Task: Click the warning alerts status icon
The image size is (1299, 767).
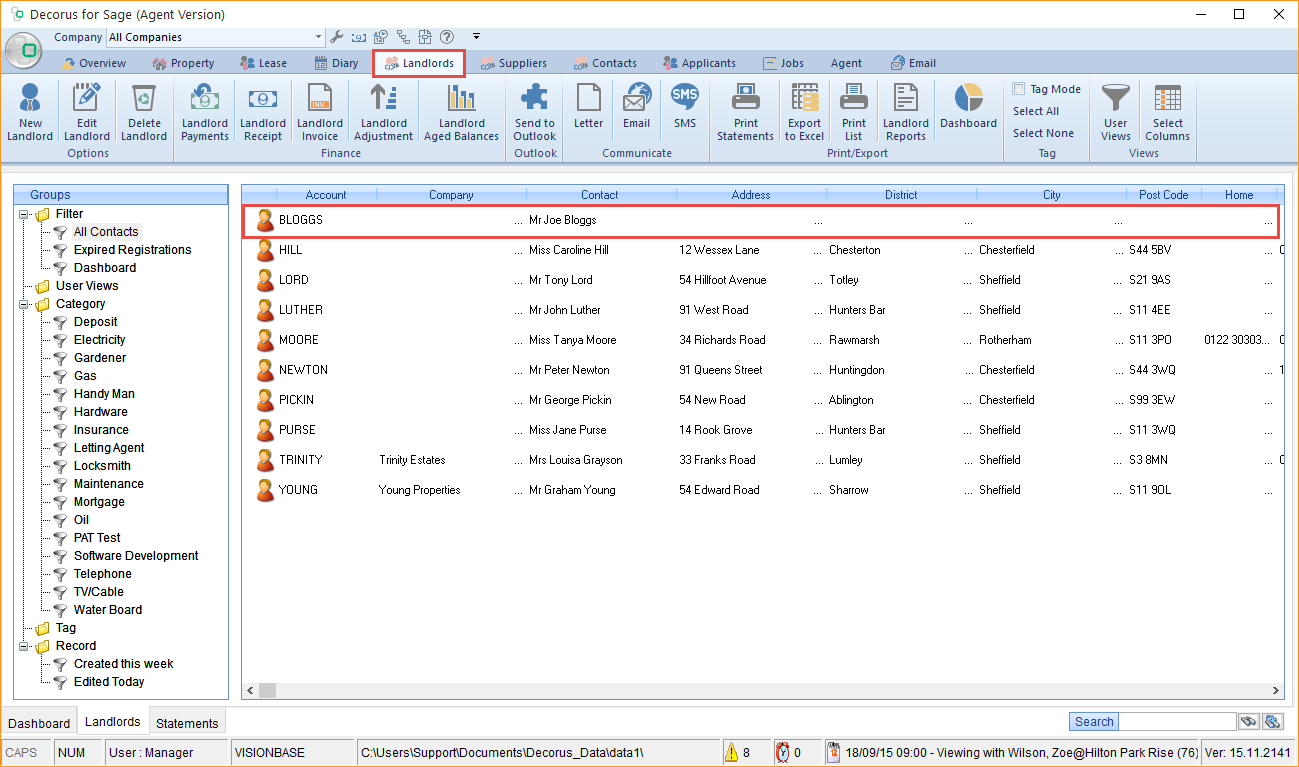Action: (732, 752)
